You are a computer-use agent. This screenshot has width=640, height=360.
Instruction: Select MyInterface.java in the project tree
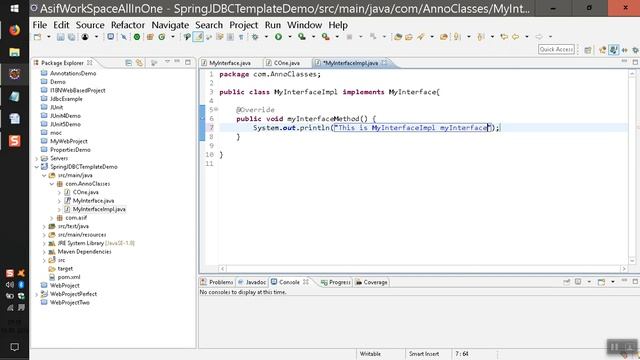93,201
